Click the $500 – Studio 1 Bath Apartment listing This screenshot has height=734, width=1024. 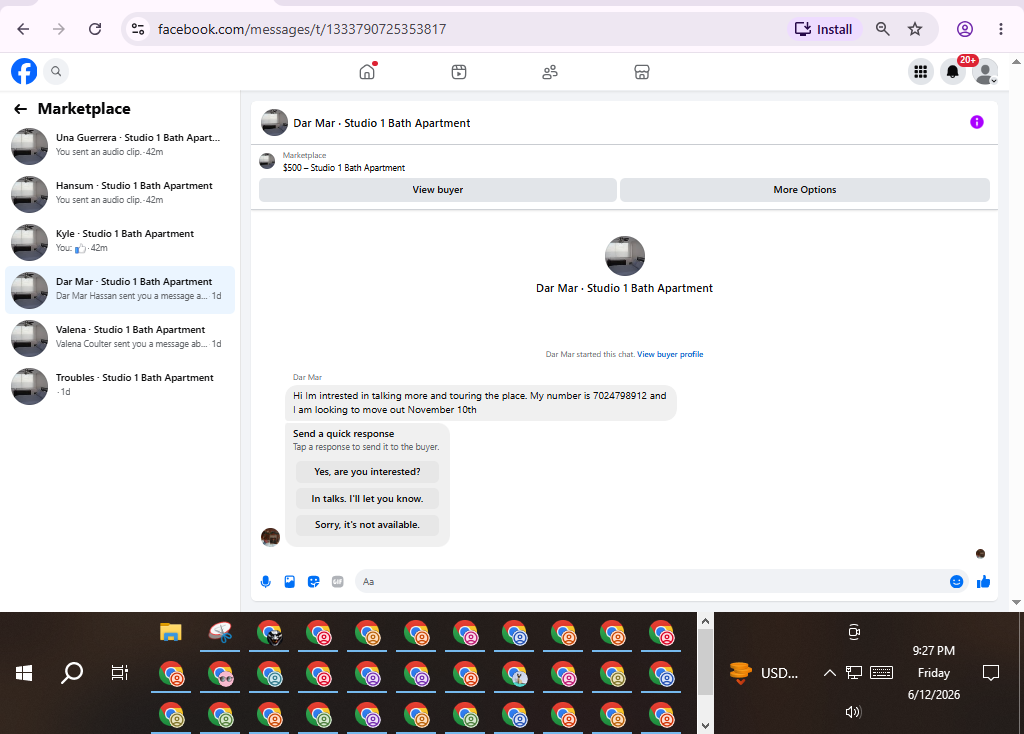(344, 168)
